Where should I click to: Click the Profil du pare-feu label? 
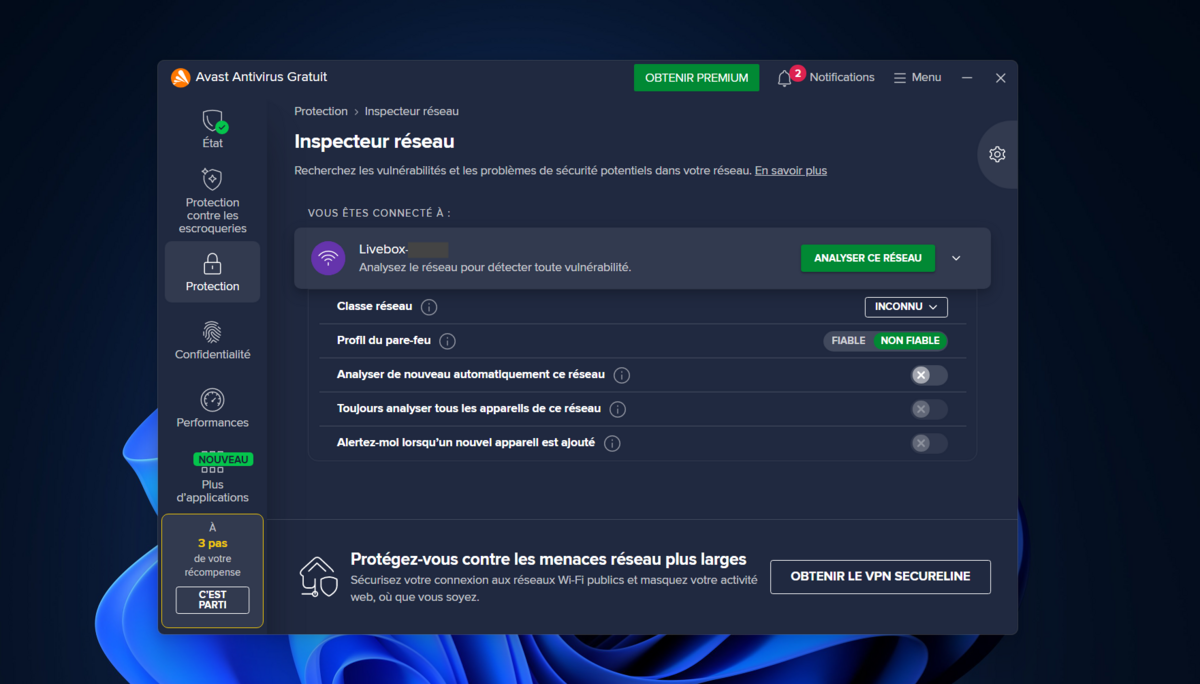384,341
